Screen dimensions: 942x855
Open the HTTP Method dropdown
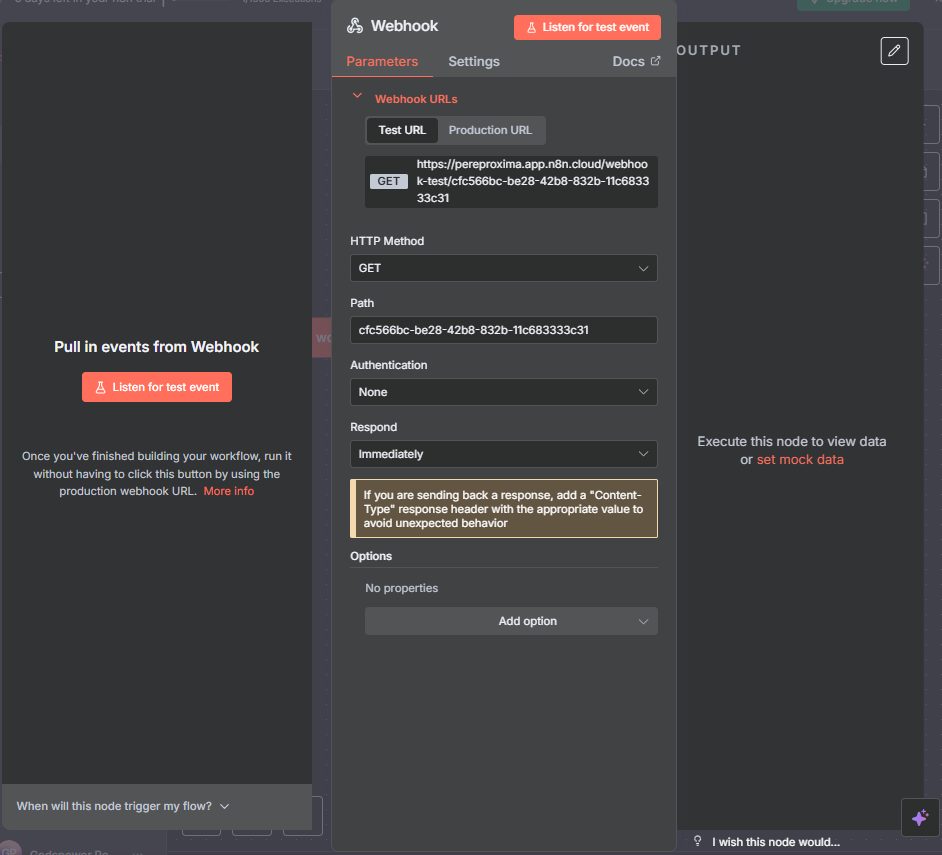503,268
